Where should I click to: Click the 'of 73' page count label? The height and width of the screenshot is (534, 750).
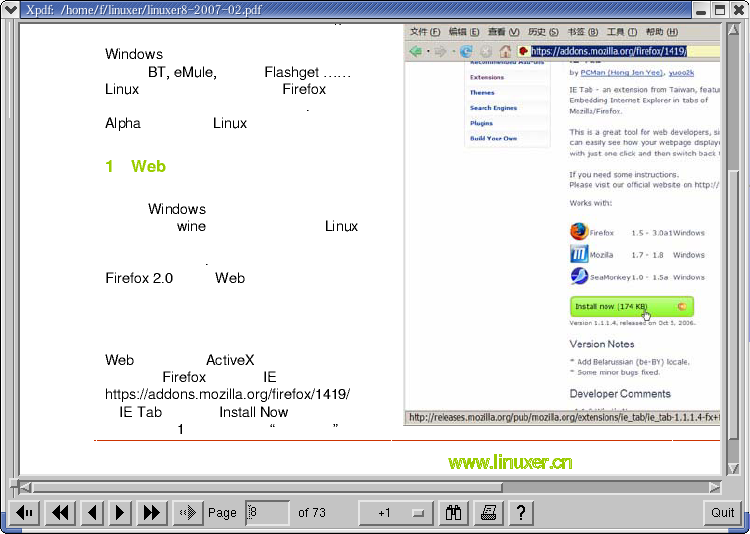tap(311, 513)
